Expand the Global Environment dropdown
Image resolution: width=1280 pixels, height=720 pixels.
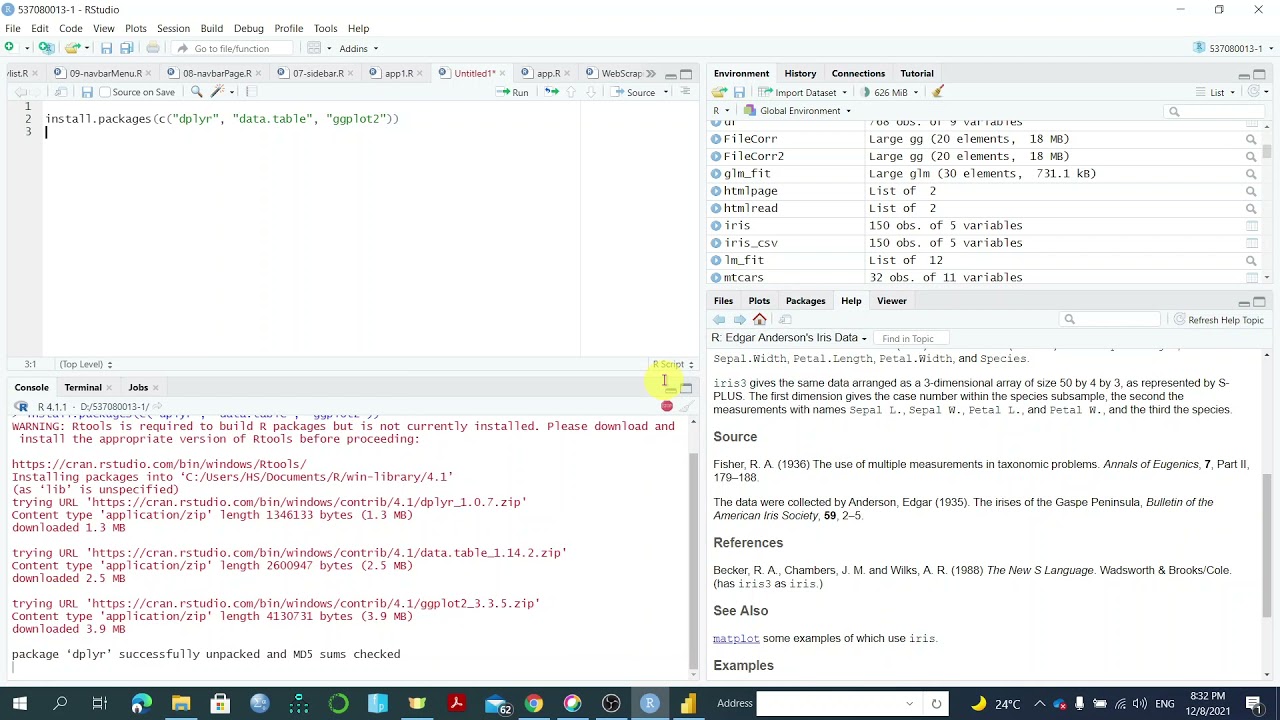(798, 111)
